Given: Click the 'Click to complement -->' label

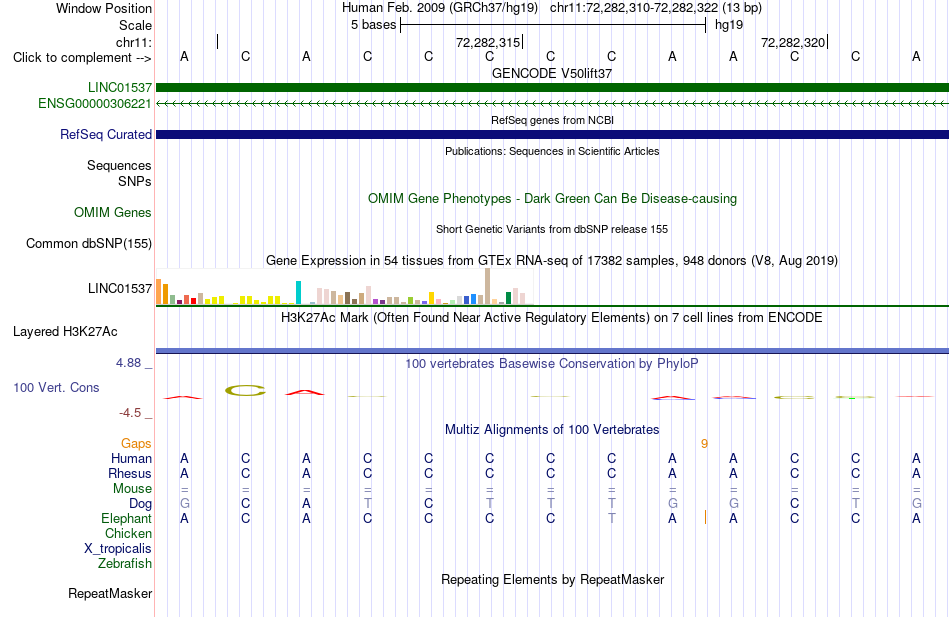Looking at the screenshot, I should (82, 58).
